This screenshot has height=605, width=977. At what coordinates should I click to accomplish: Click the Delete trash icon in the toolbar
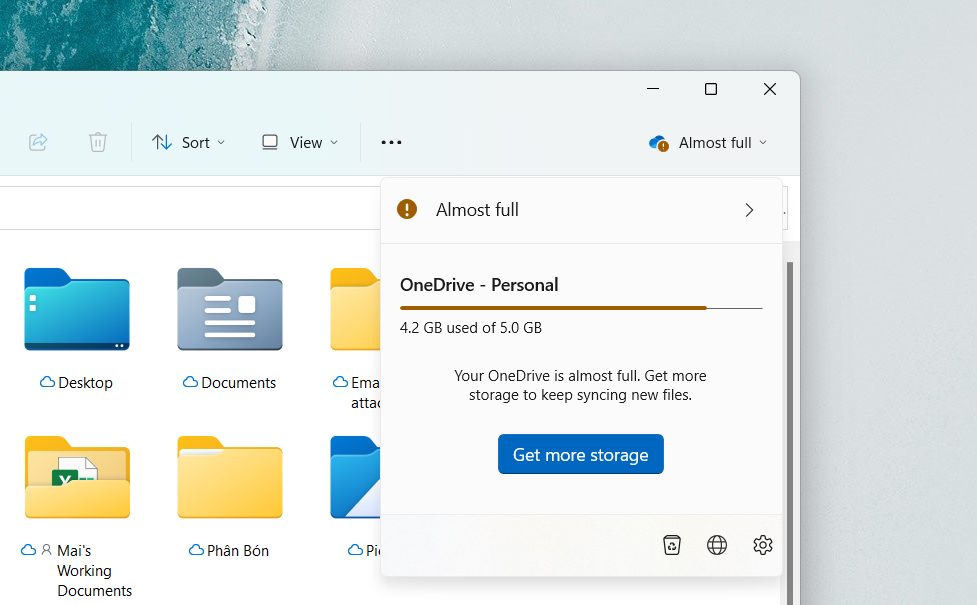click(x=97, y=142)
